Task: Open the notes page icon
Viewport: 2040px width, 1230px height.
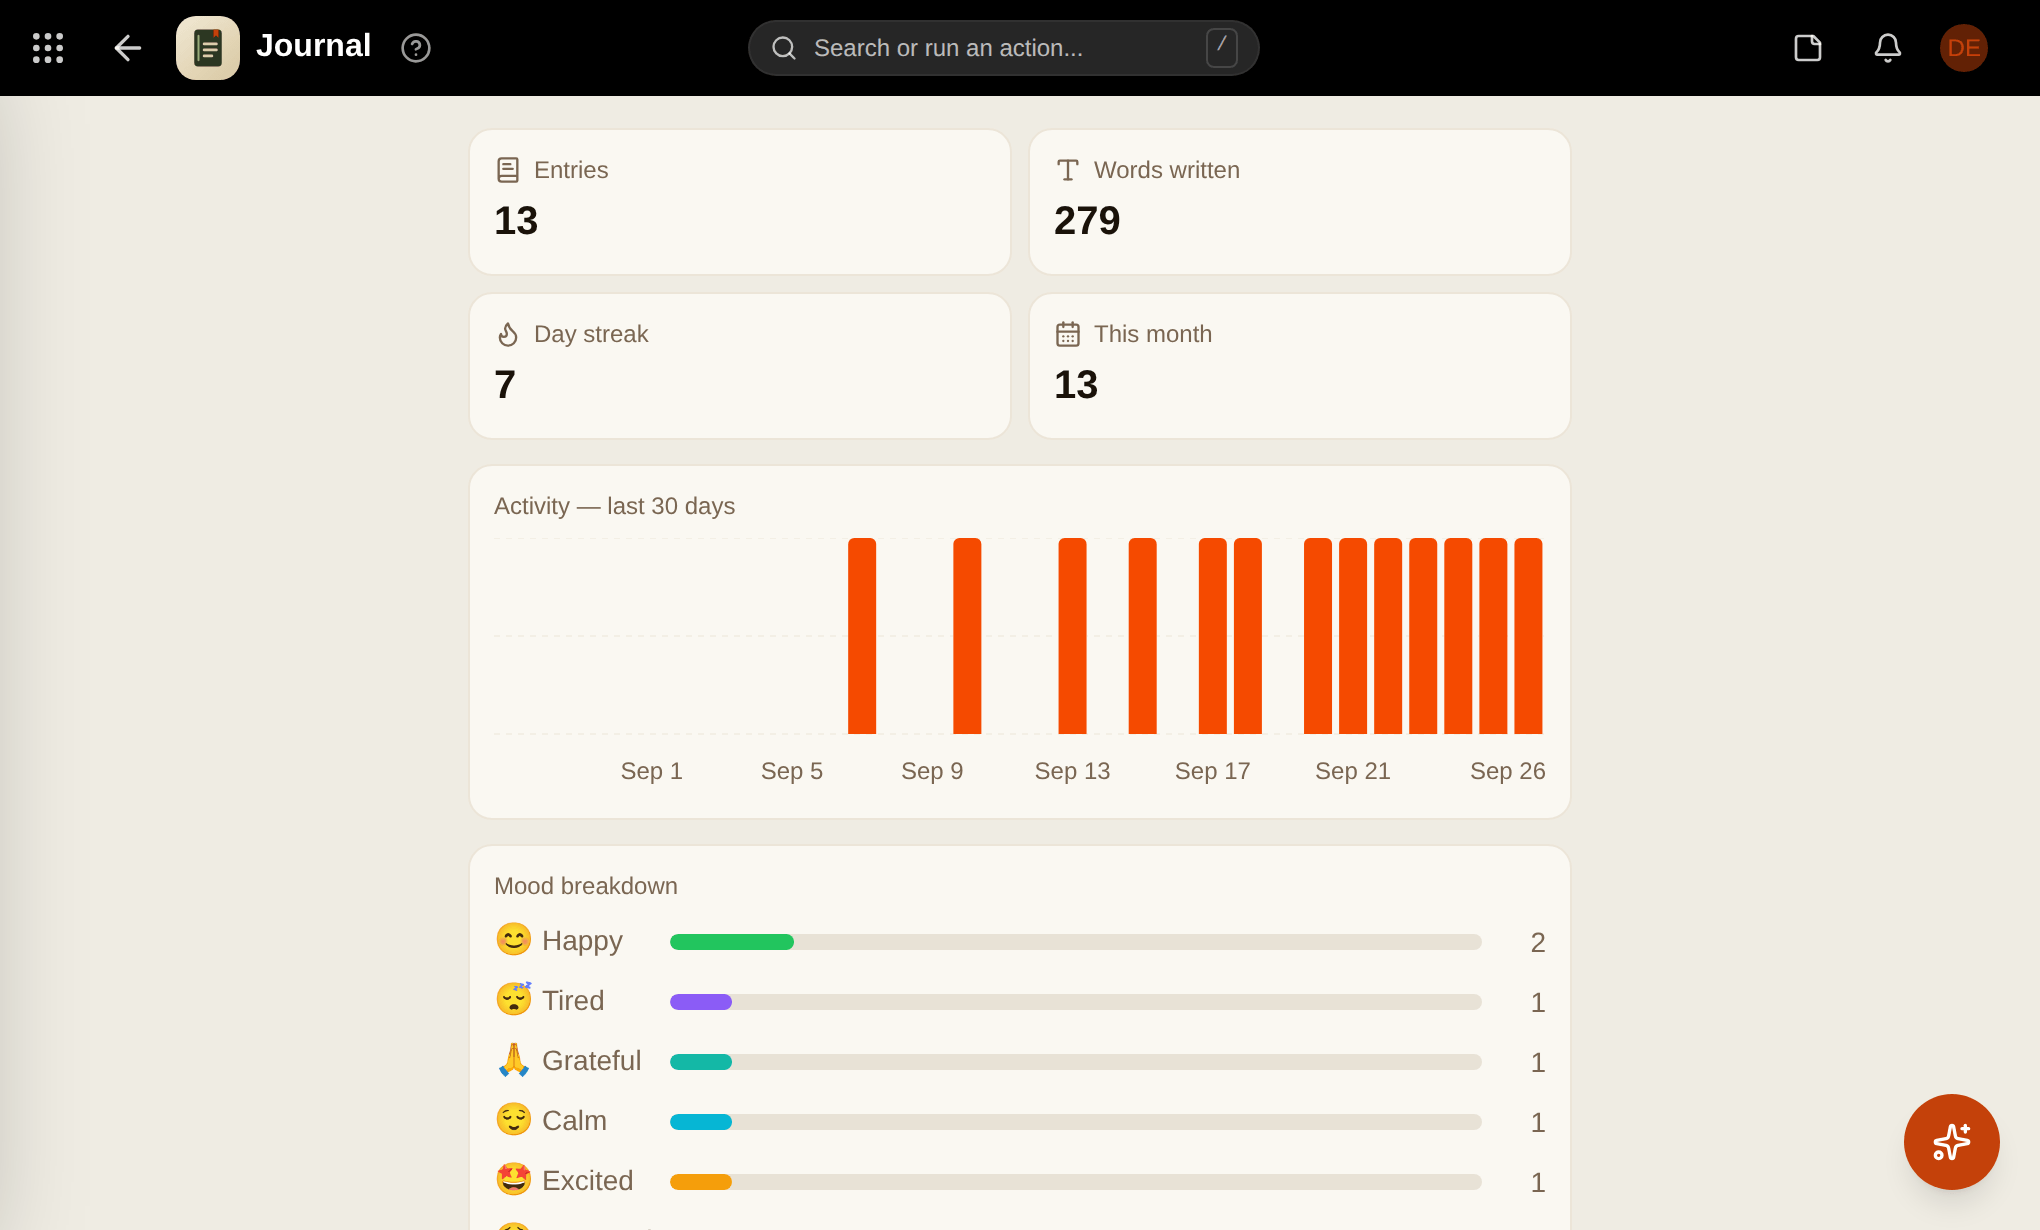Action: pyautogui.click(x=1808, y=48)
